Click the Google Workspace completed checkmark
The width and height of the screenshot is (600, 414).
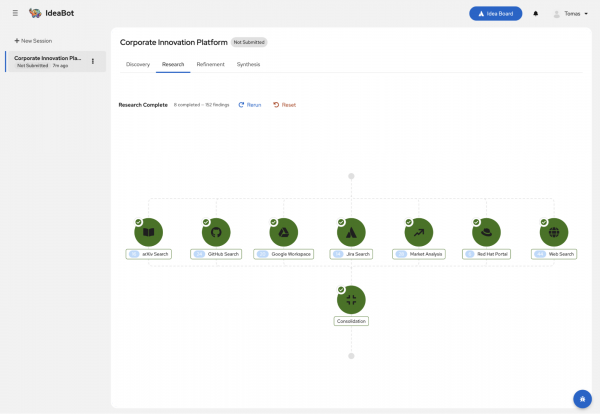(x=274, y=222)
